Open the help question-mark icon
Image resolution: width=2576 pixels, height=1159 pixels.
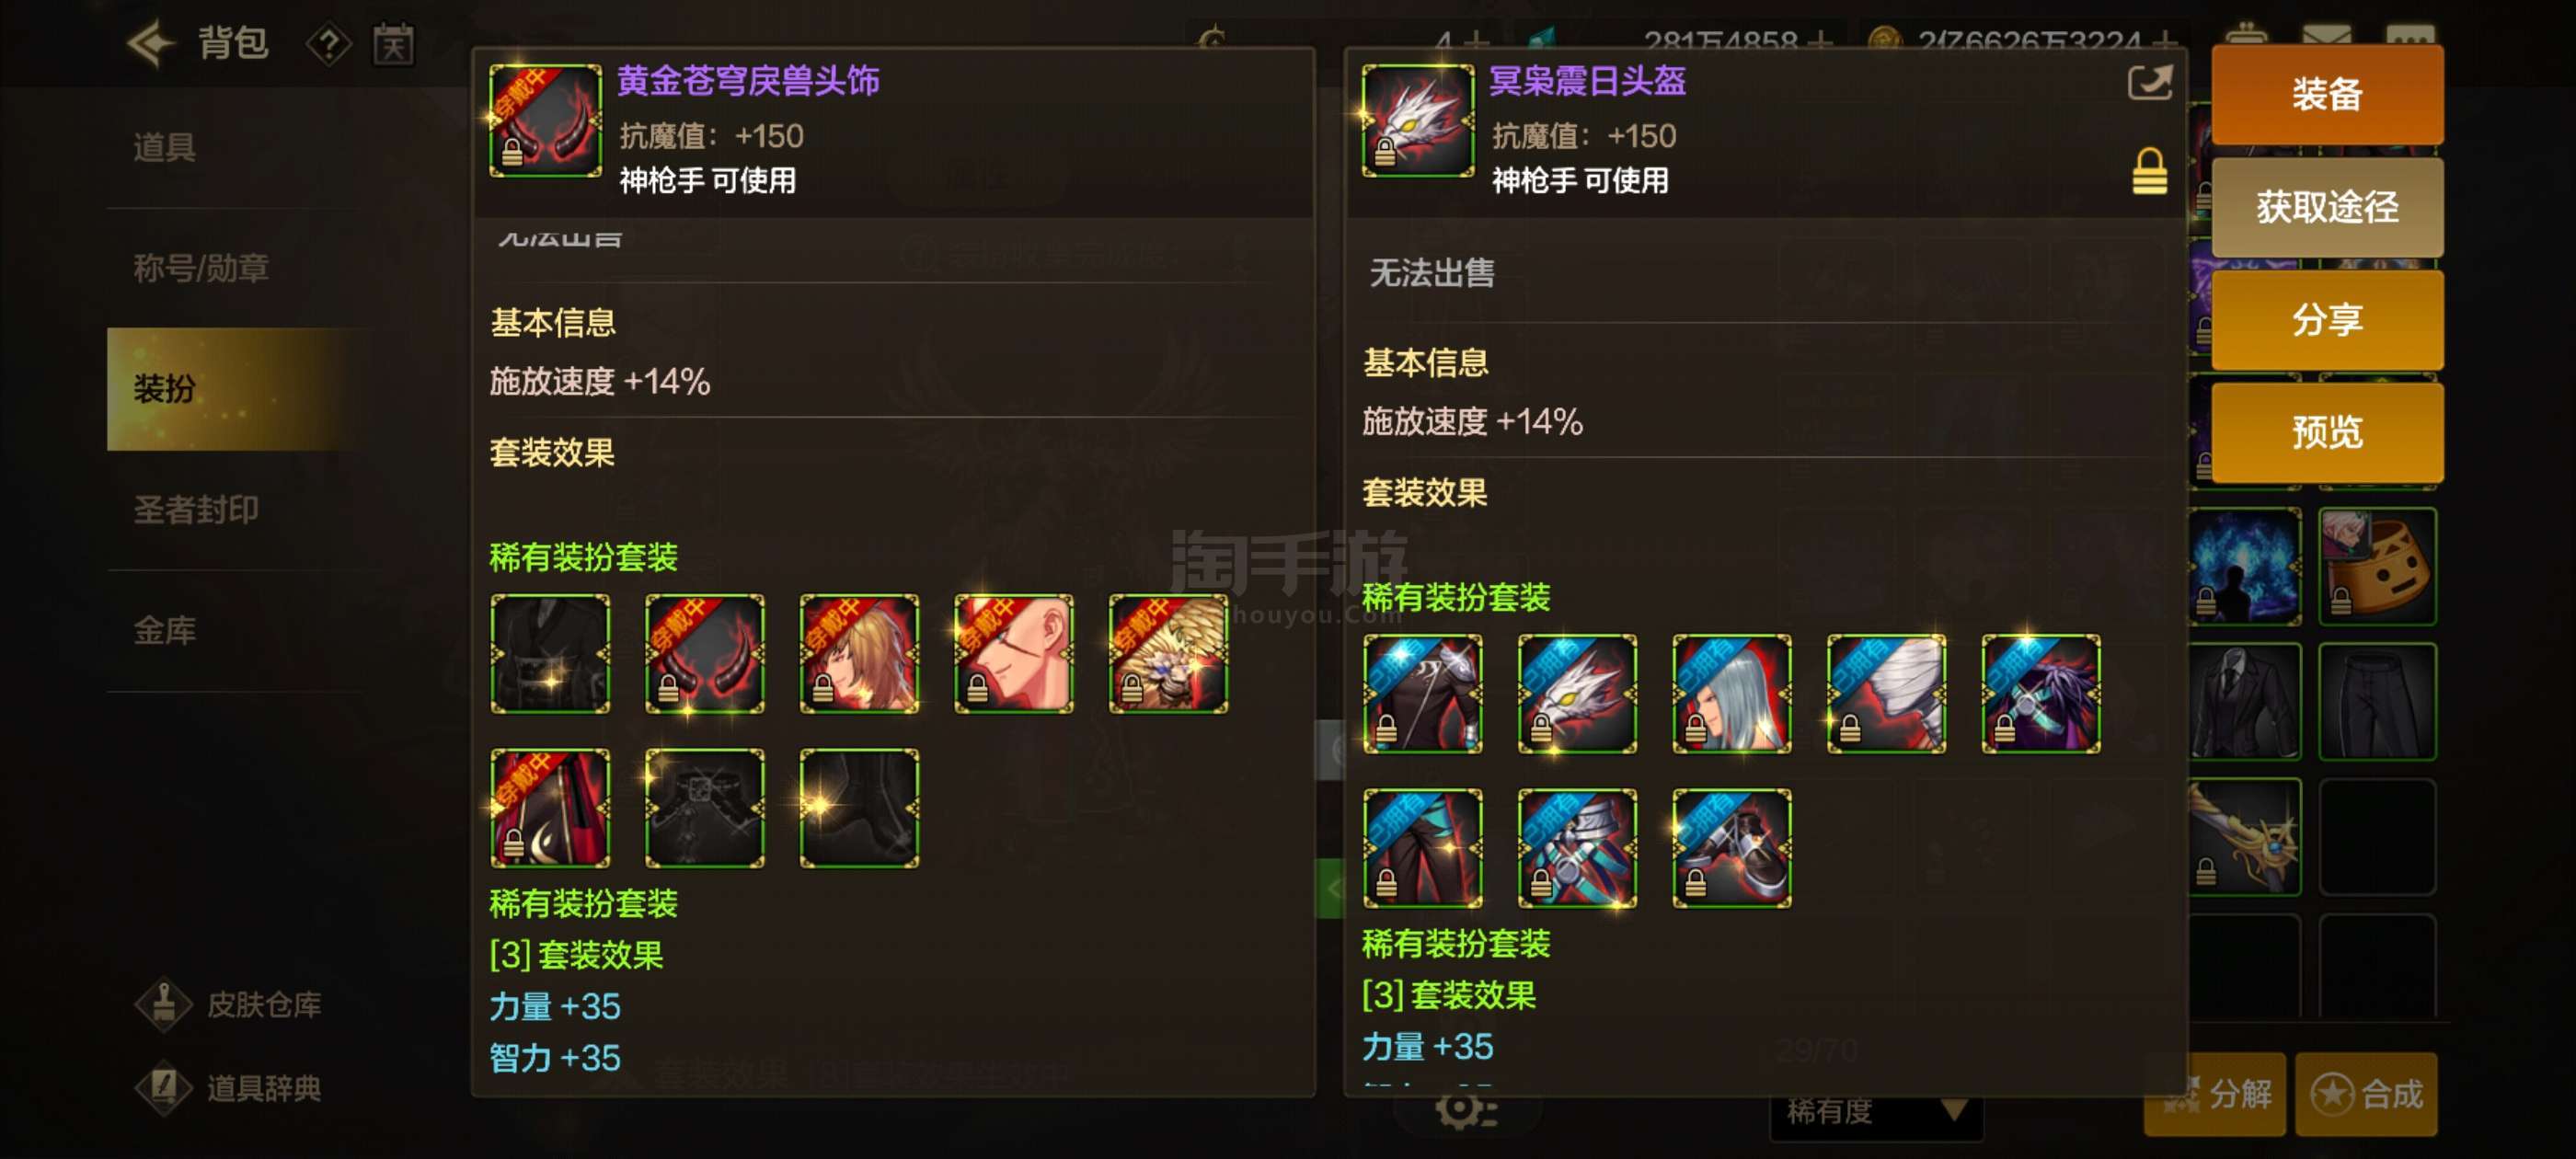coord(328,45)
